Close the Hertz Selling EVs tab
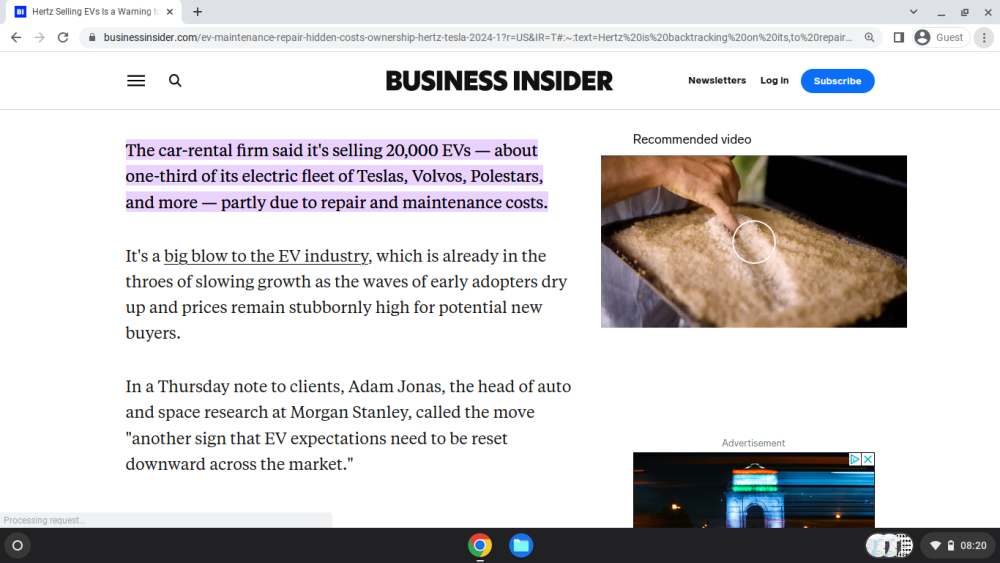This screenshot has height=563, width=1000. (x=170, y=11)
